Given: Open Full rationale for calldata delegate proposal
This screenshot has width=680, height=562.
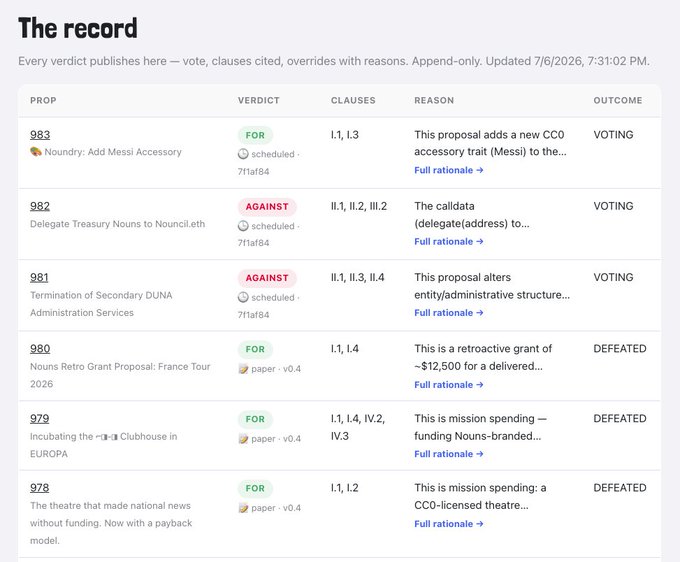Looking at the screenshot, I should point(448,242).
